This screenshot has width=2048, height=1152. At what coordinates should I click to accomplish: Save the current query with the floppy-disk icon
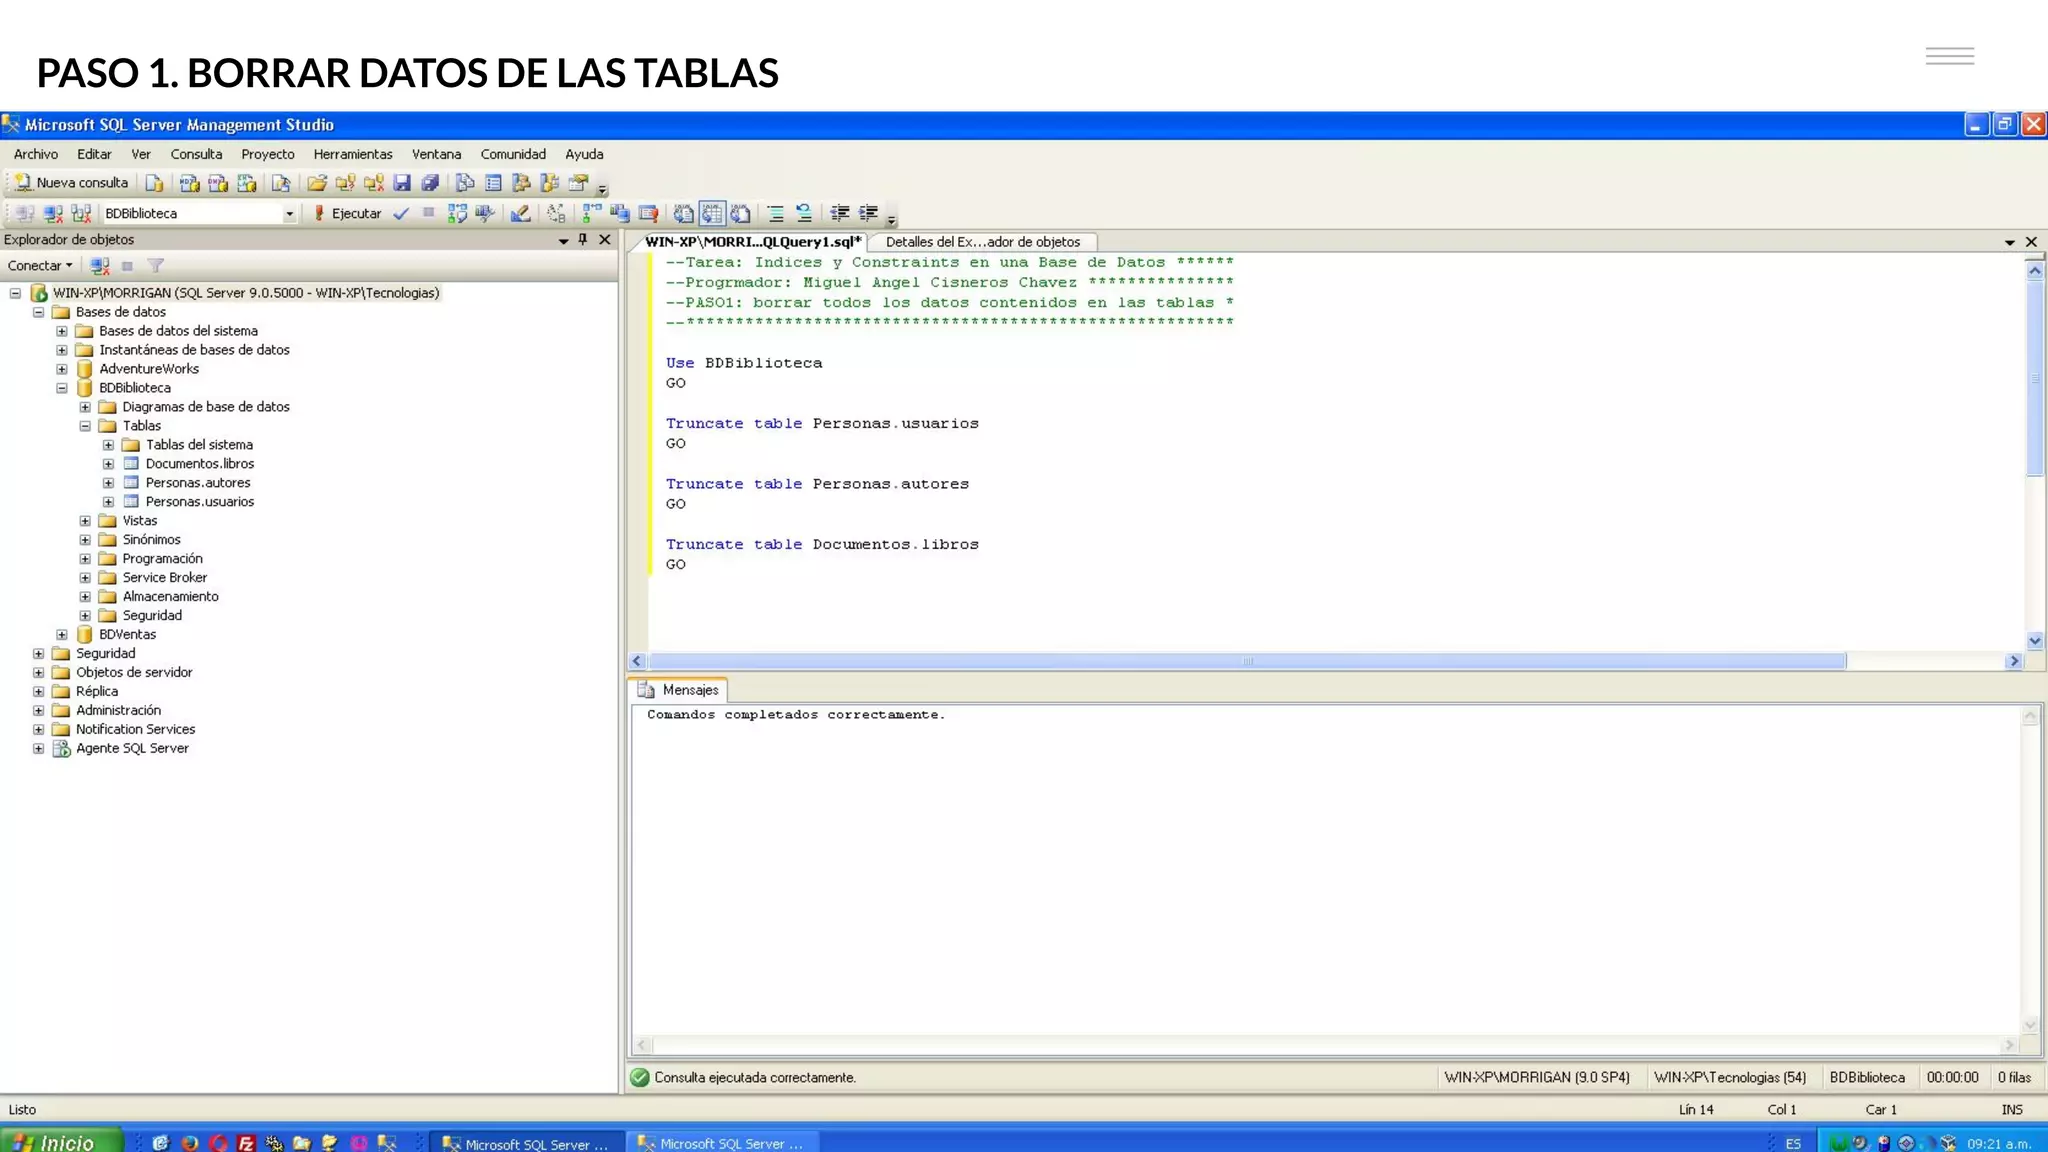click(x=402, y=183)
